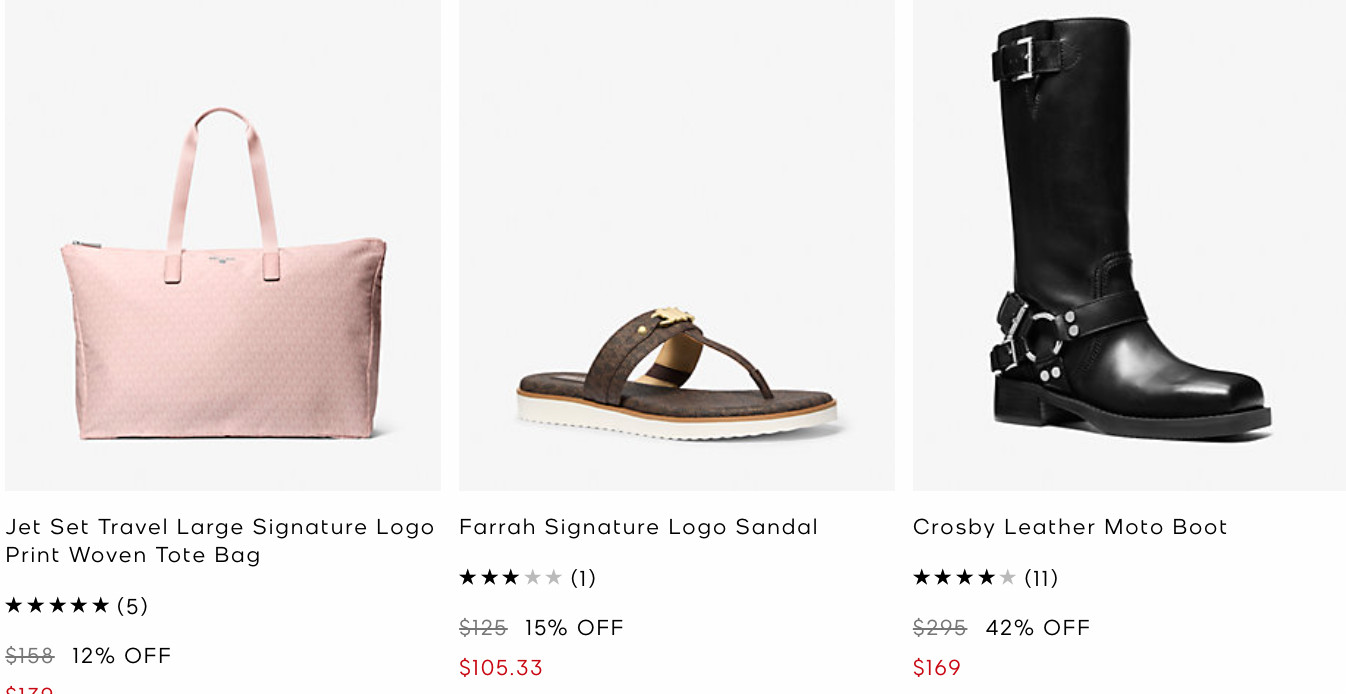Open the Farrah Signature Logo Sandal link
1346x694 pixels.
pyautogui.click(x=638, y=527)
